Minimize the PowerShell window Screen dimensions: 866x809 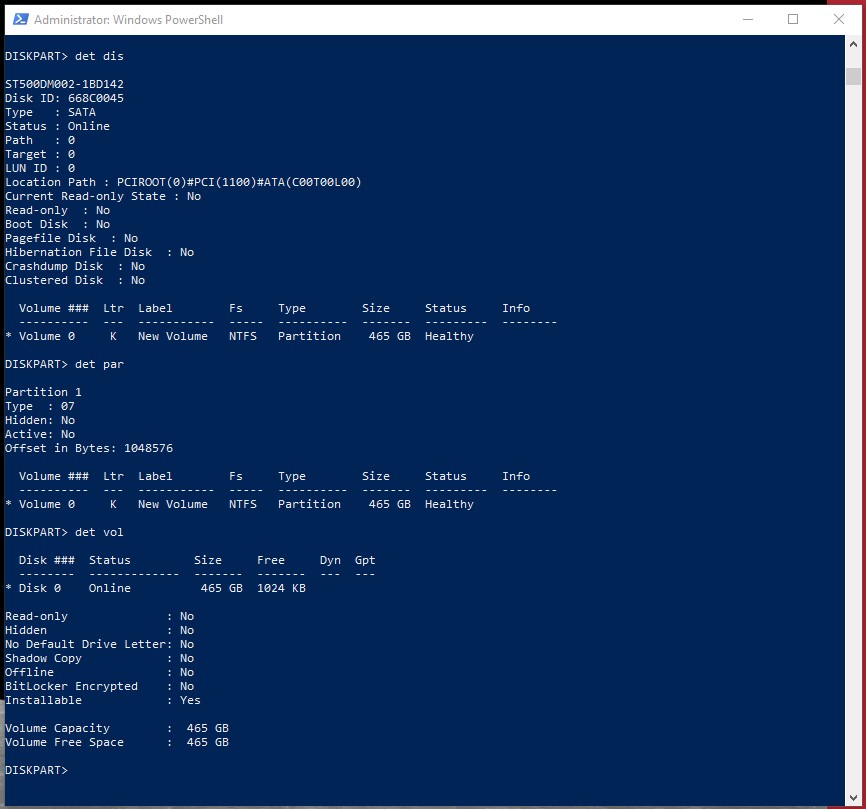point(748,19)
